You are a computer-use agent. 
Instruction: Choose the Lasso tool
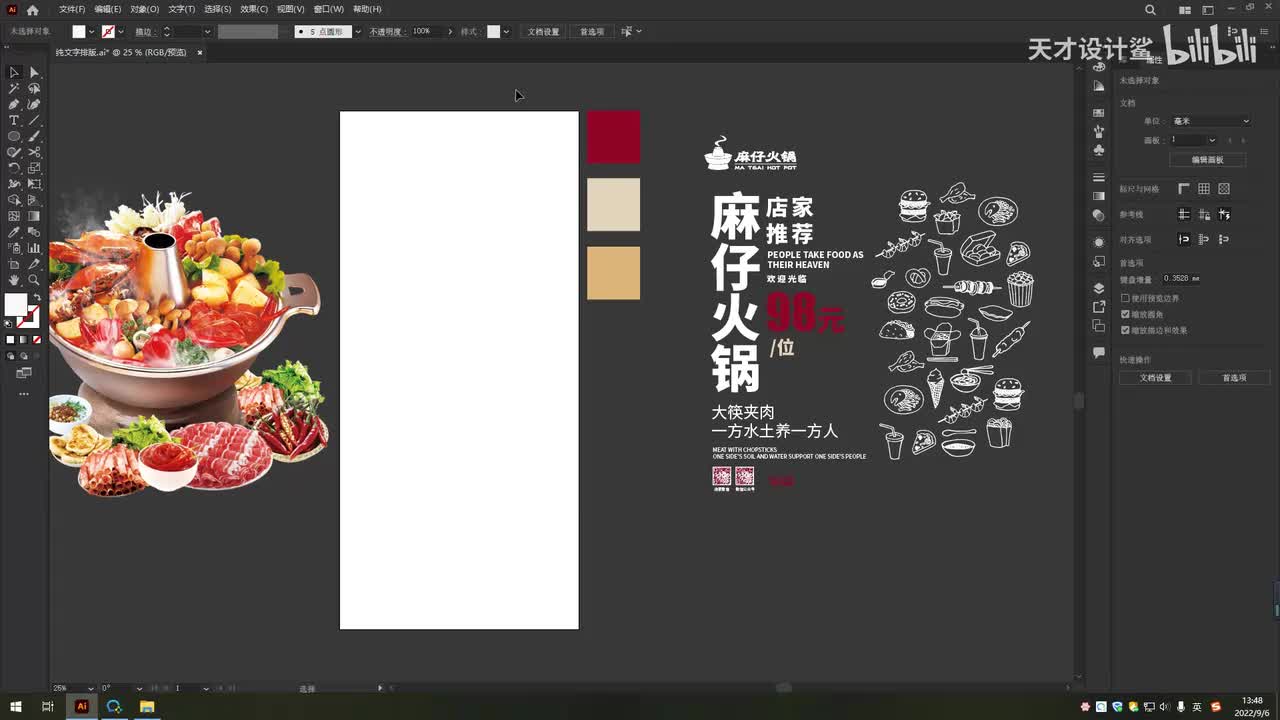34,88
